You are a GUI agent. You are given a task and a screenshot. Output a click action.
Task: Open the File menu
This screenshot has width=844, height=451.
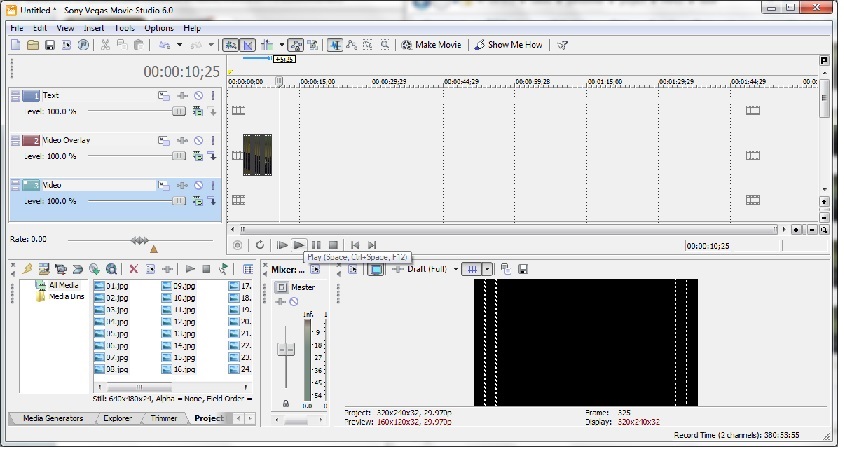[x=16, y=28]
